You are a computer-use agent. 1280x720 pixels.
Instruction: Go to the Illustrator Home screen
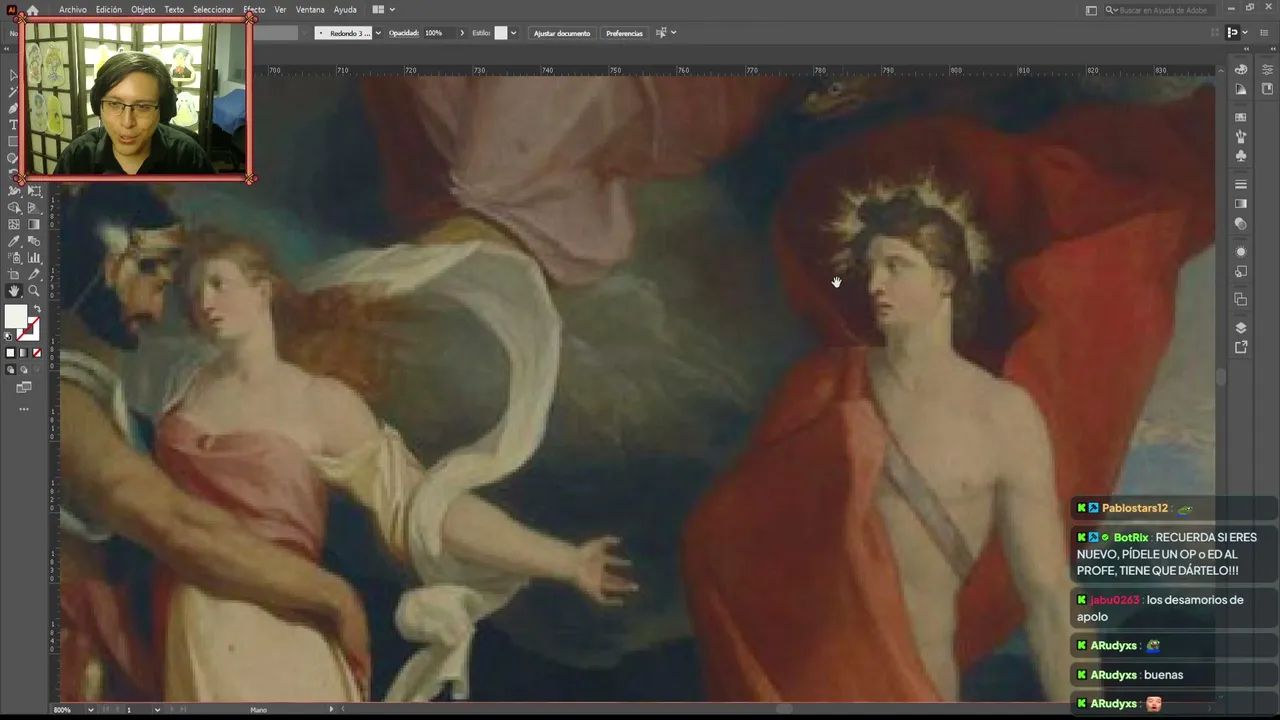click(x=32, y=10)
